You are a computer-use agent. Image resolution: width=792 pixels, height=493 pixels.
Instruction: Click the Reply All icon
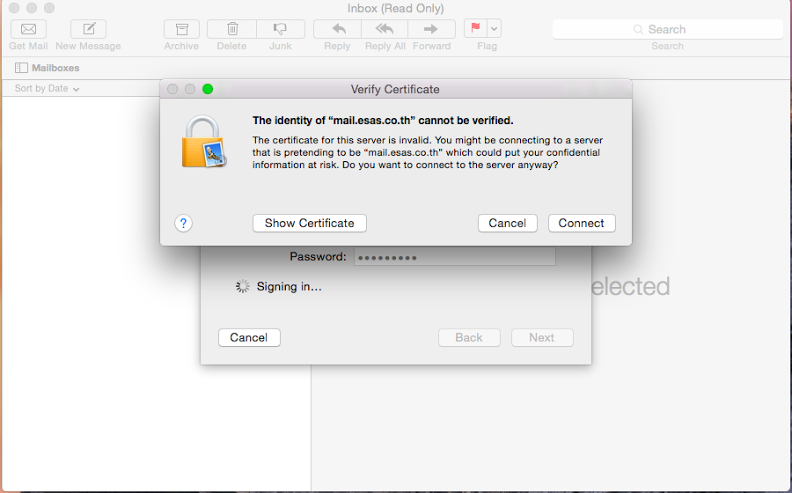[385, 29]
